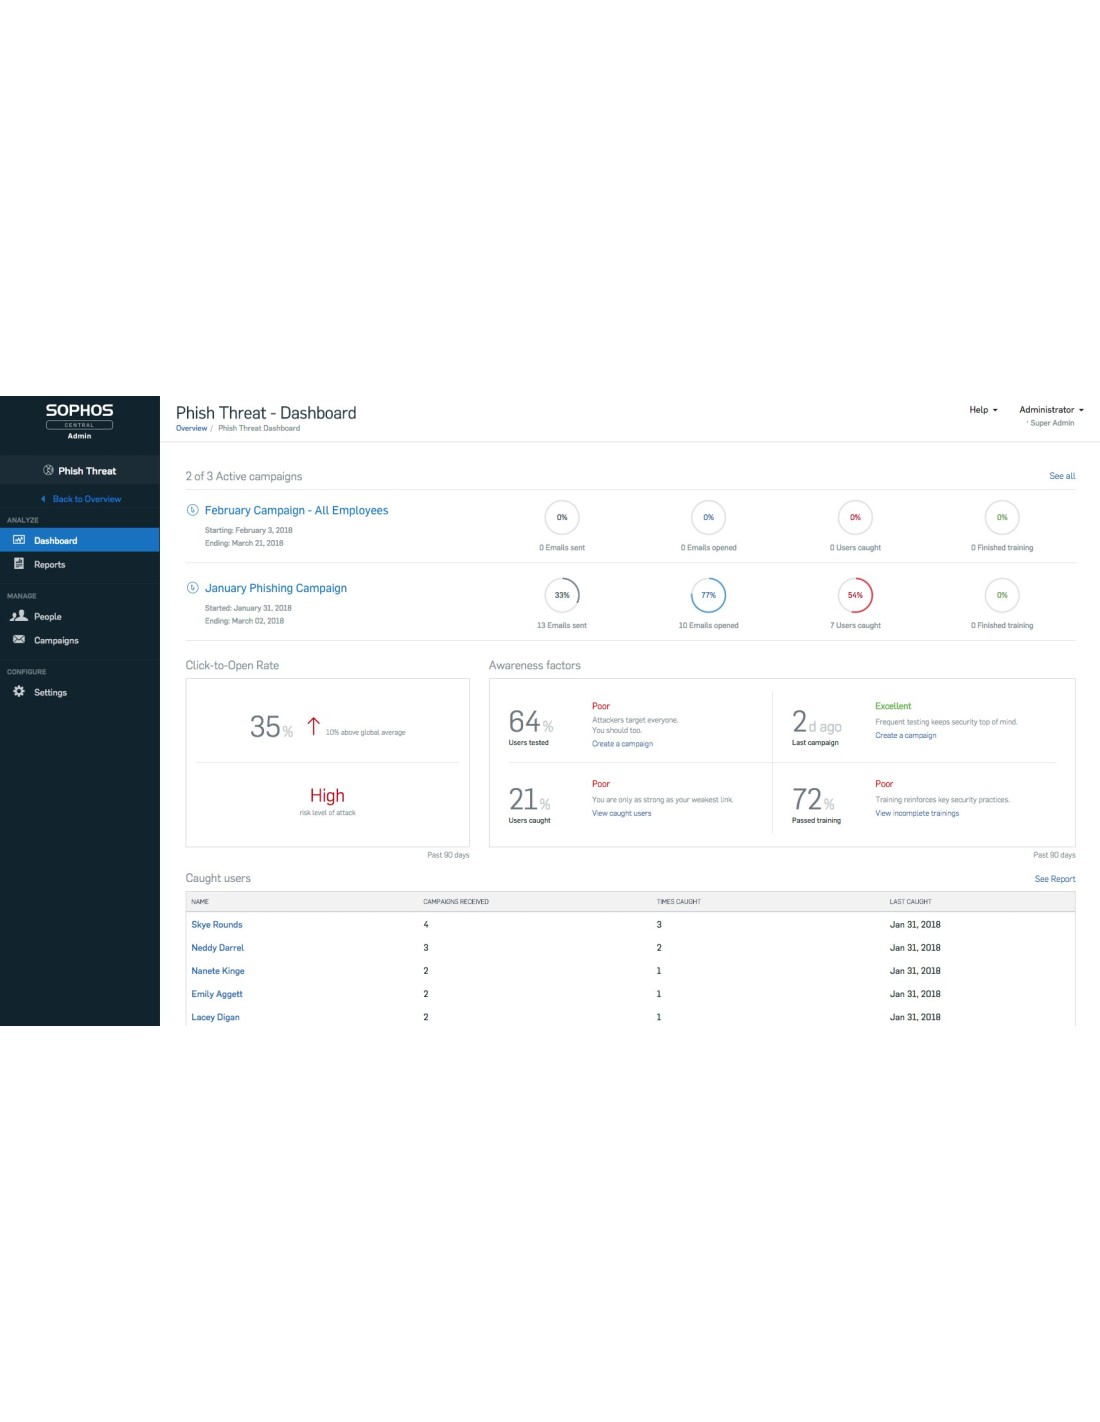The width and height of the screenshot is (1100, 1422).
Task: Open Reports in the sidebar menu
Action: tap(49, 565)
